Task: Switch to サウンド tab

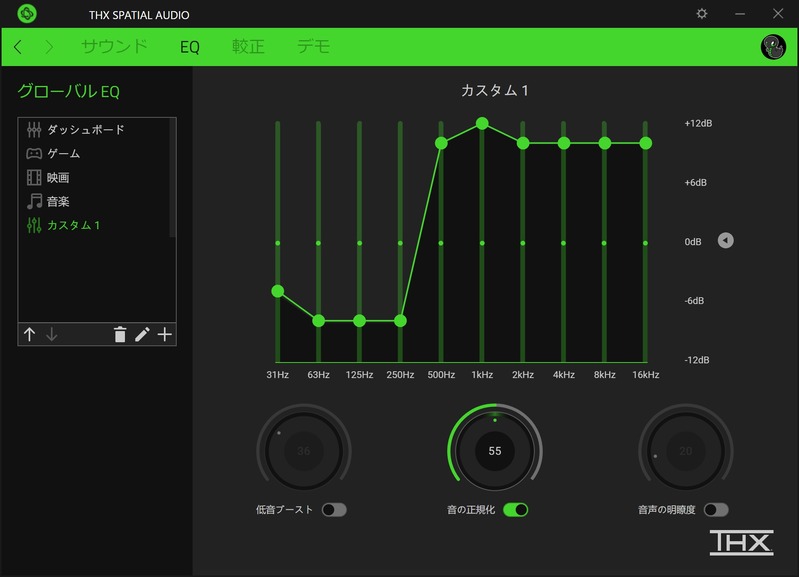Action: (114, 47)
